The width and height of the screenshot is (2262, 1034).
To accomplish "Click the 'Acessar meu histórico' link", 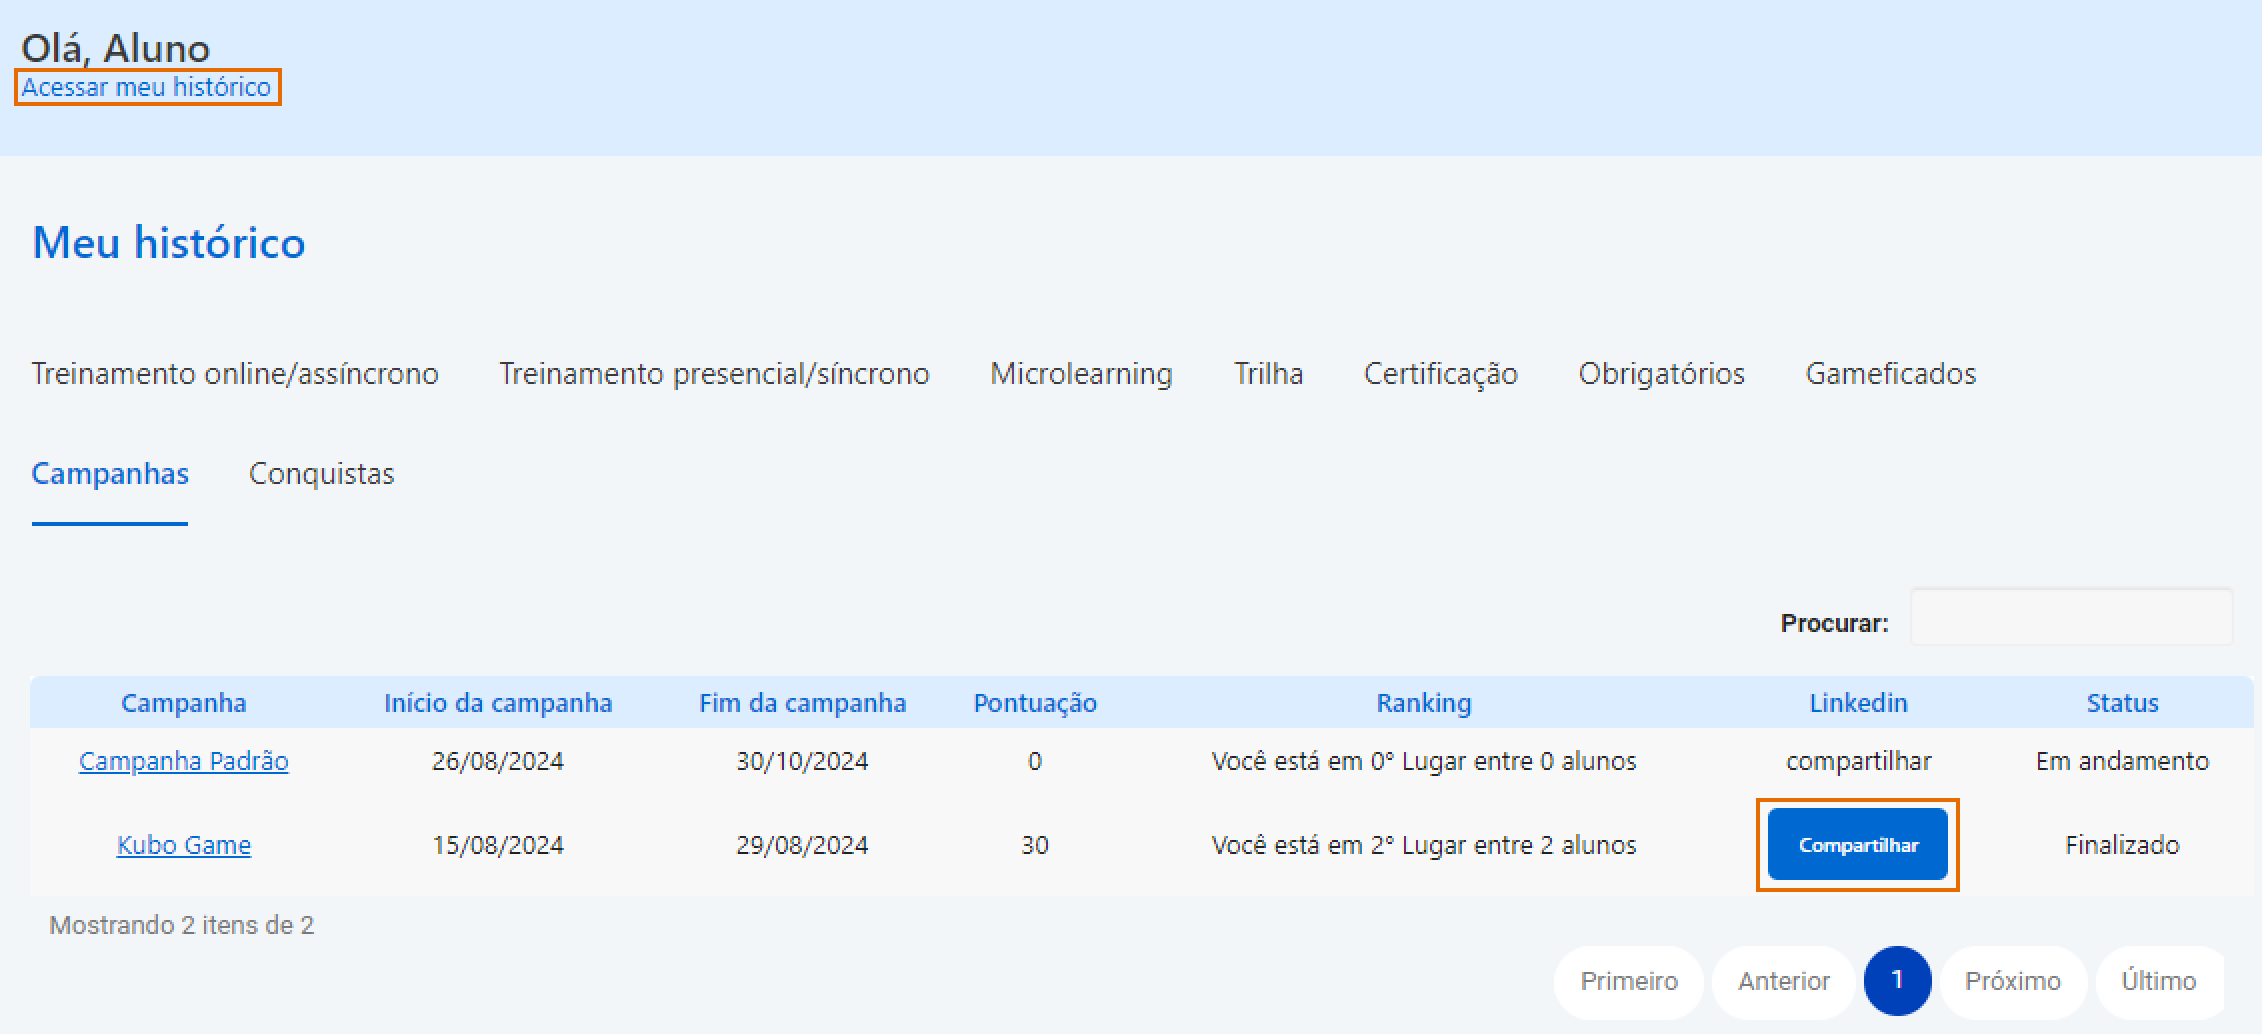I will pos(146,87).
